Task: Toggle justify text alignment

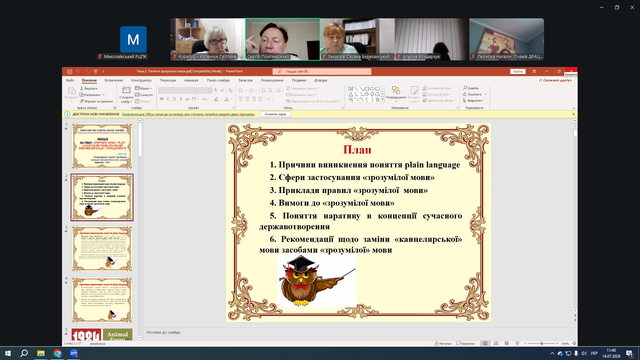Action: coord(260,99)
